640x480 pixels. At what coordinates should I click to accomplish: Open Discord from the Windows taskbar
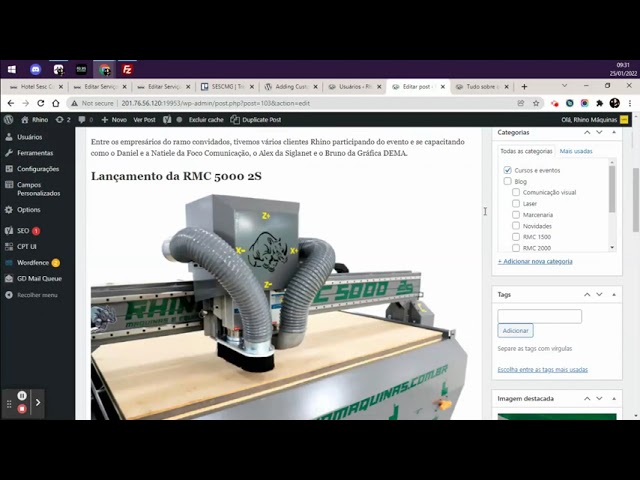pos(35,69)
